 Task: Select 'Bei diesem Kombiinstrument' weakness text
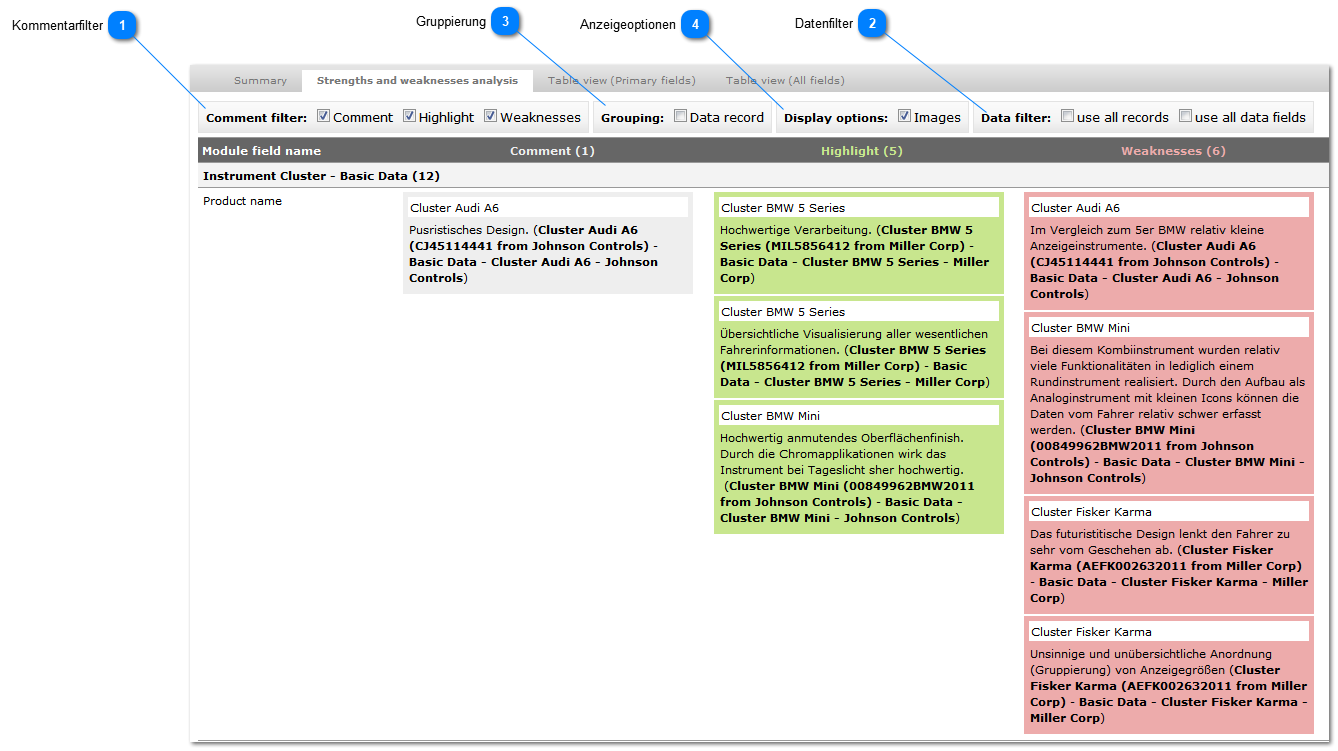[x=1169, y=413]
